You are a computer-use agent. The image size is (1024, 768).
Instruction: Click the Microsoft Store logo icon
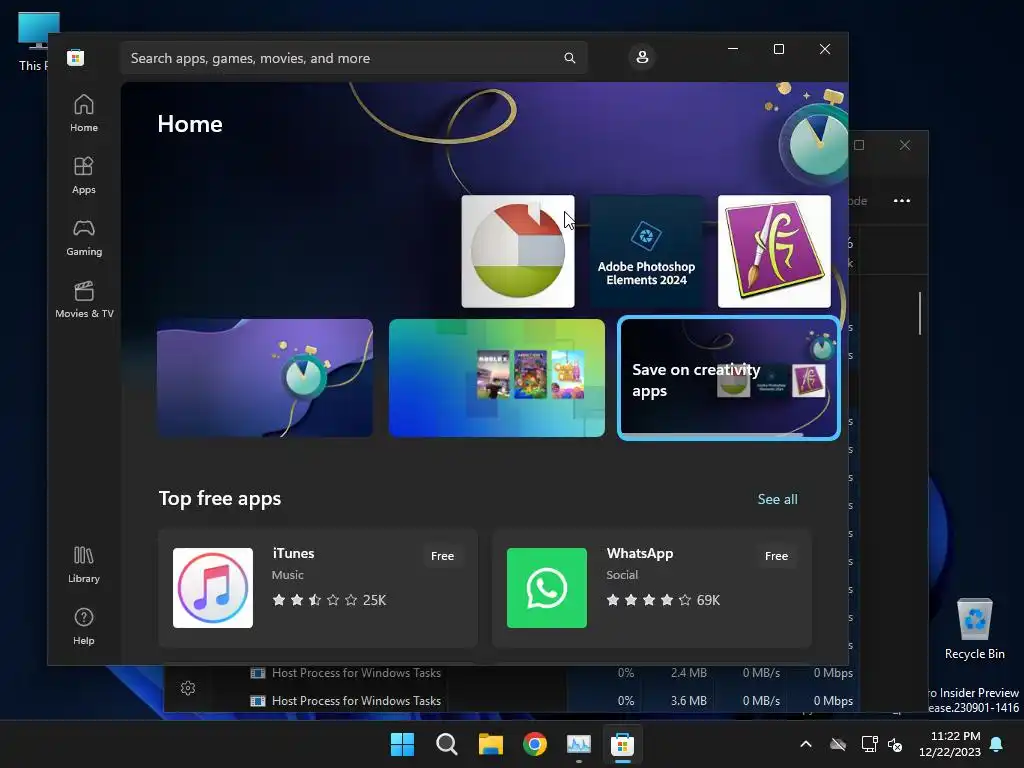click(x=75, y=57)
